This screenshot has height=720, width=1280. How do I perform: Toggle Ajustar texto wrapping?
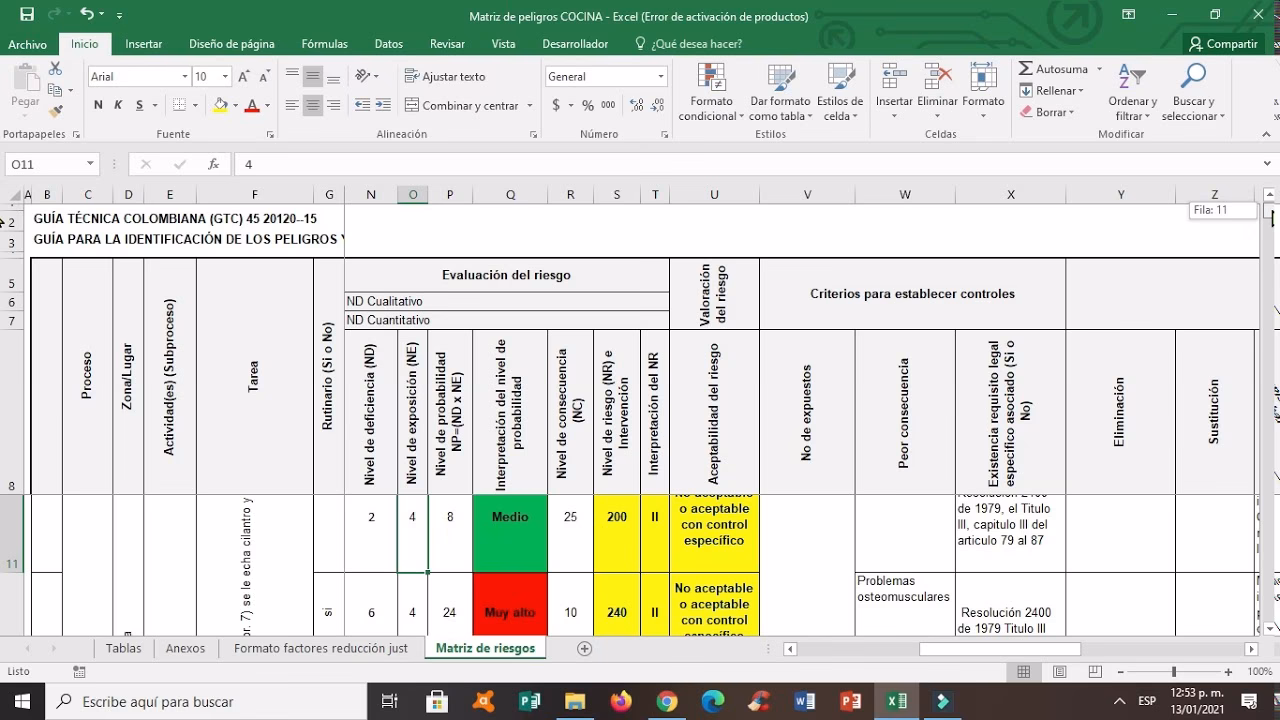point(445,77)
